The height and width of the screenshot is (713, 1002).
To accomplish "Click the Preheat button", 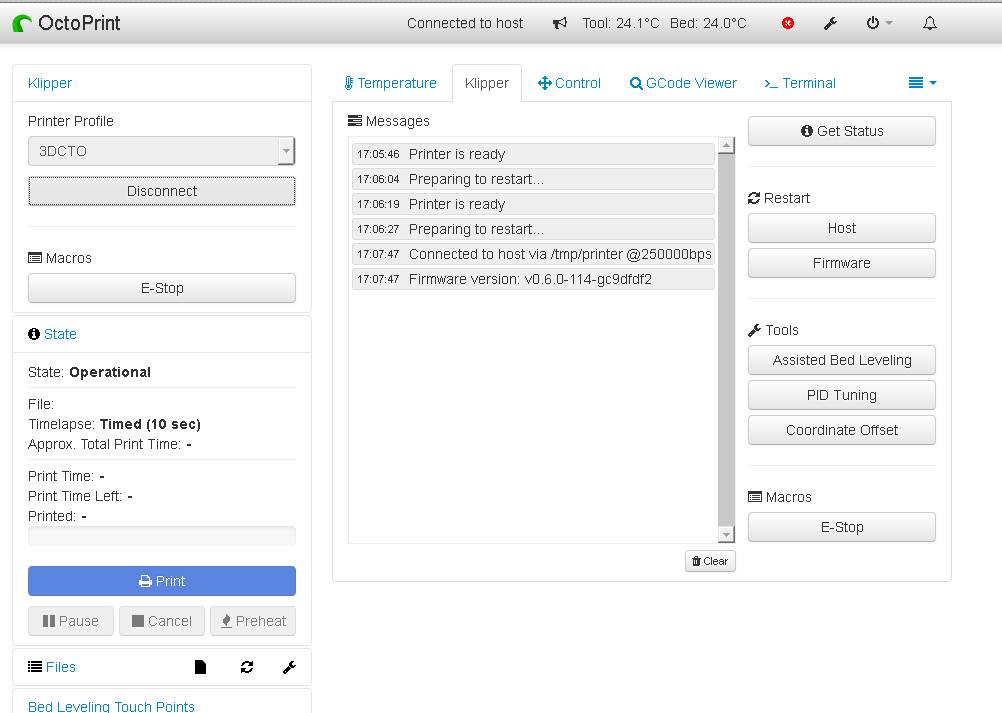I will [x=253, y=621].
